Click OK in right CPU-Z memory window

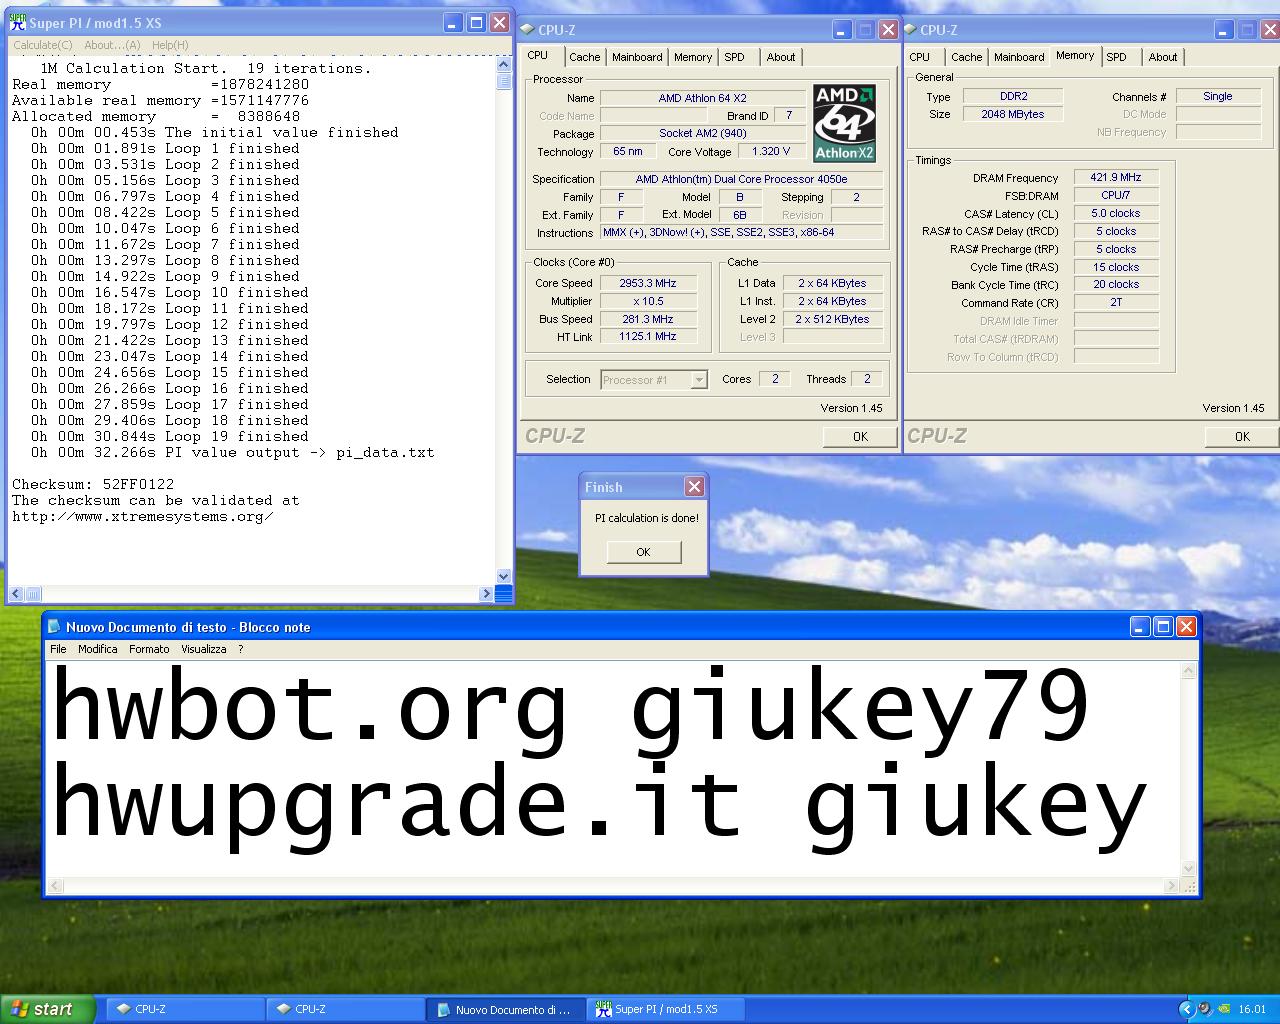(1242, 437)
